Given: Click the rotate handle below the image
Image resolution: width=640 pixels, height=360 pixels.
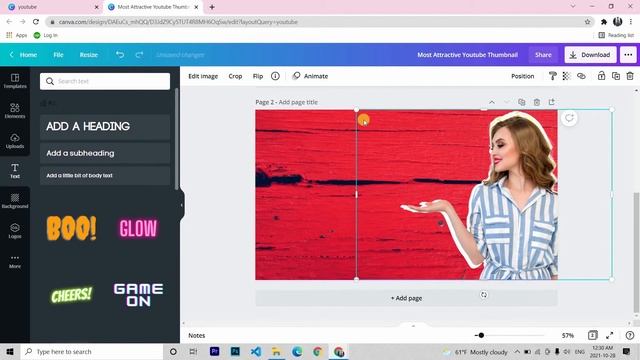Looking at the screenshot, I should 484,295.
